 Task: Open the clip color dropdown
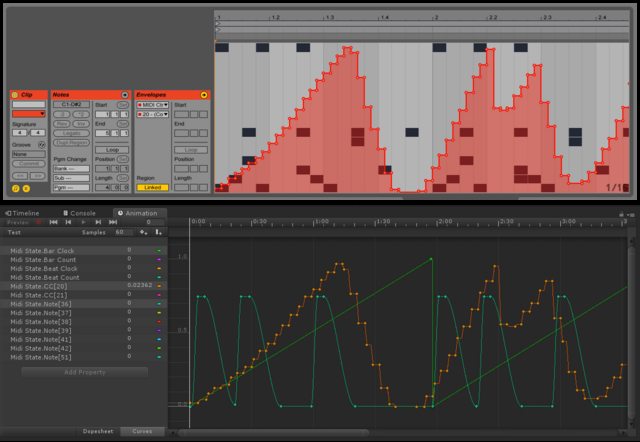[29, 114]
